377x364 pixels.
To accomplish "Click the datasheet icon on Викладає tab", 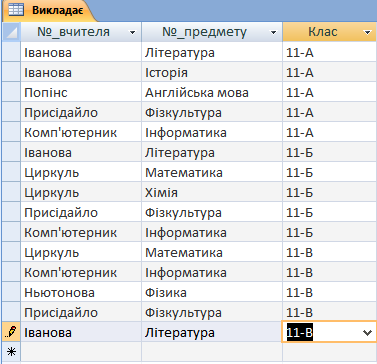I will [x=16, y=10].
